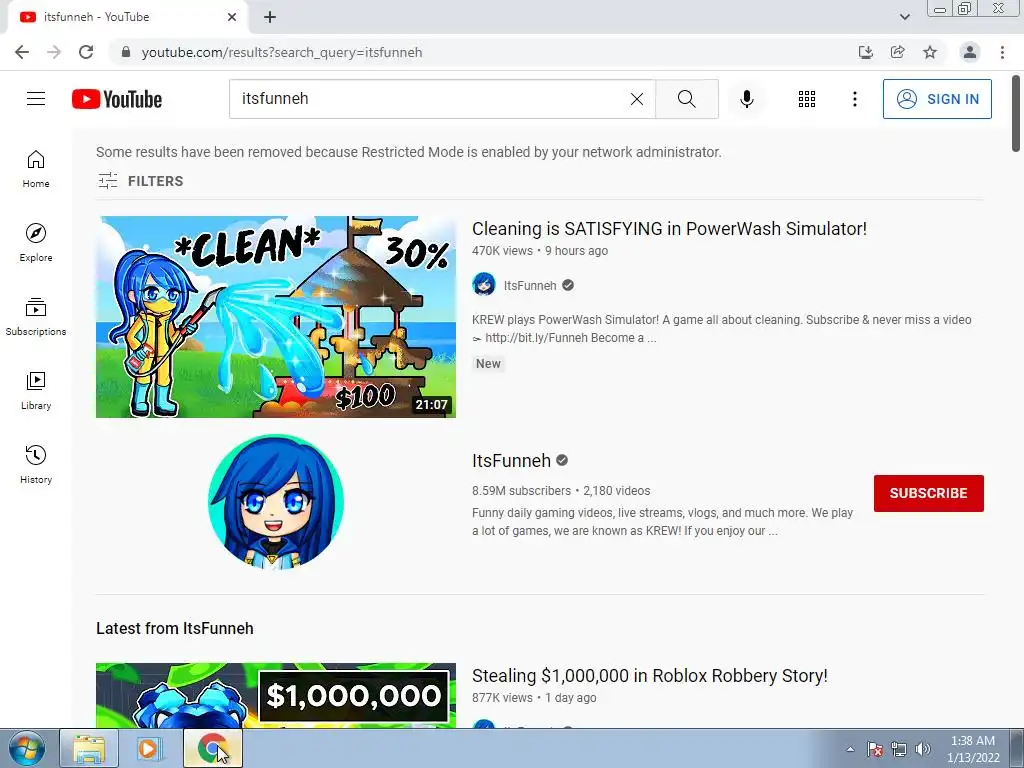
Task: Click the SIGN IN button
Action: [937, 99]
